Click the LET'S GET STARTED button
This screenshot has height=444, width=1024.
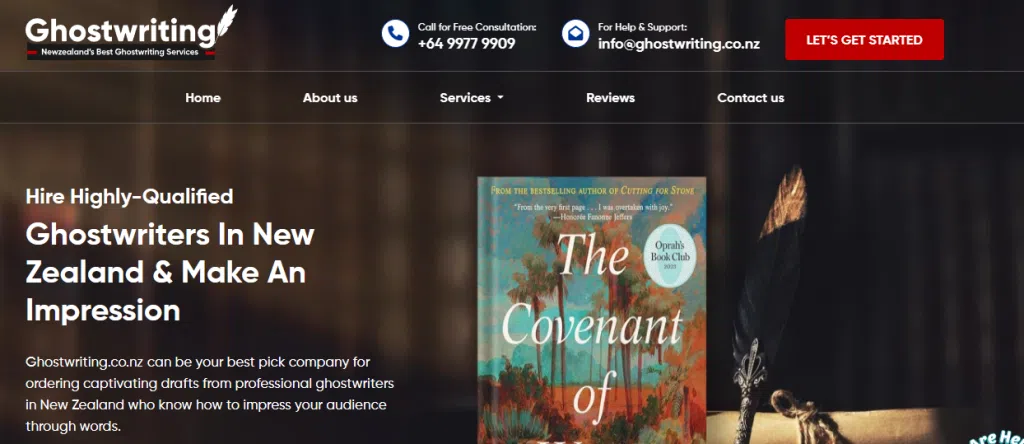(864, 40)
